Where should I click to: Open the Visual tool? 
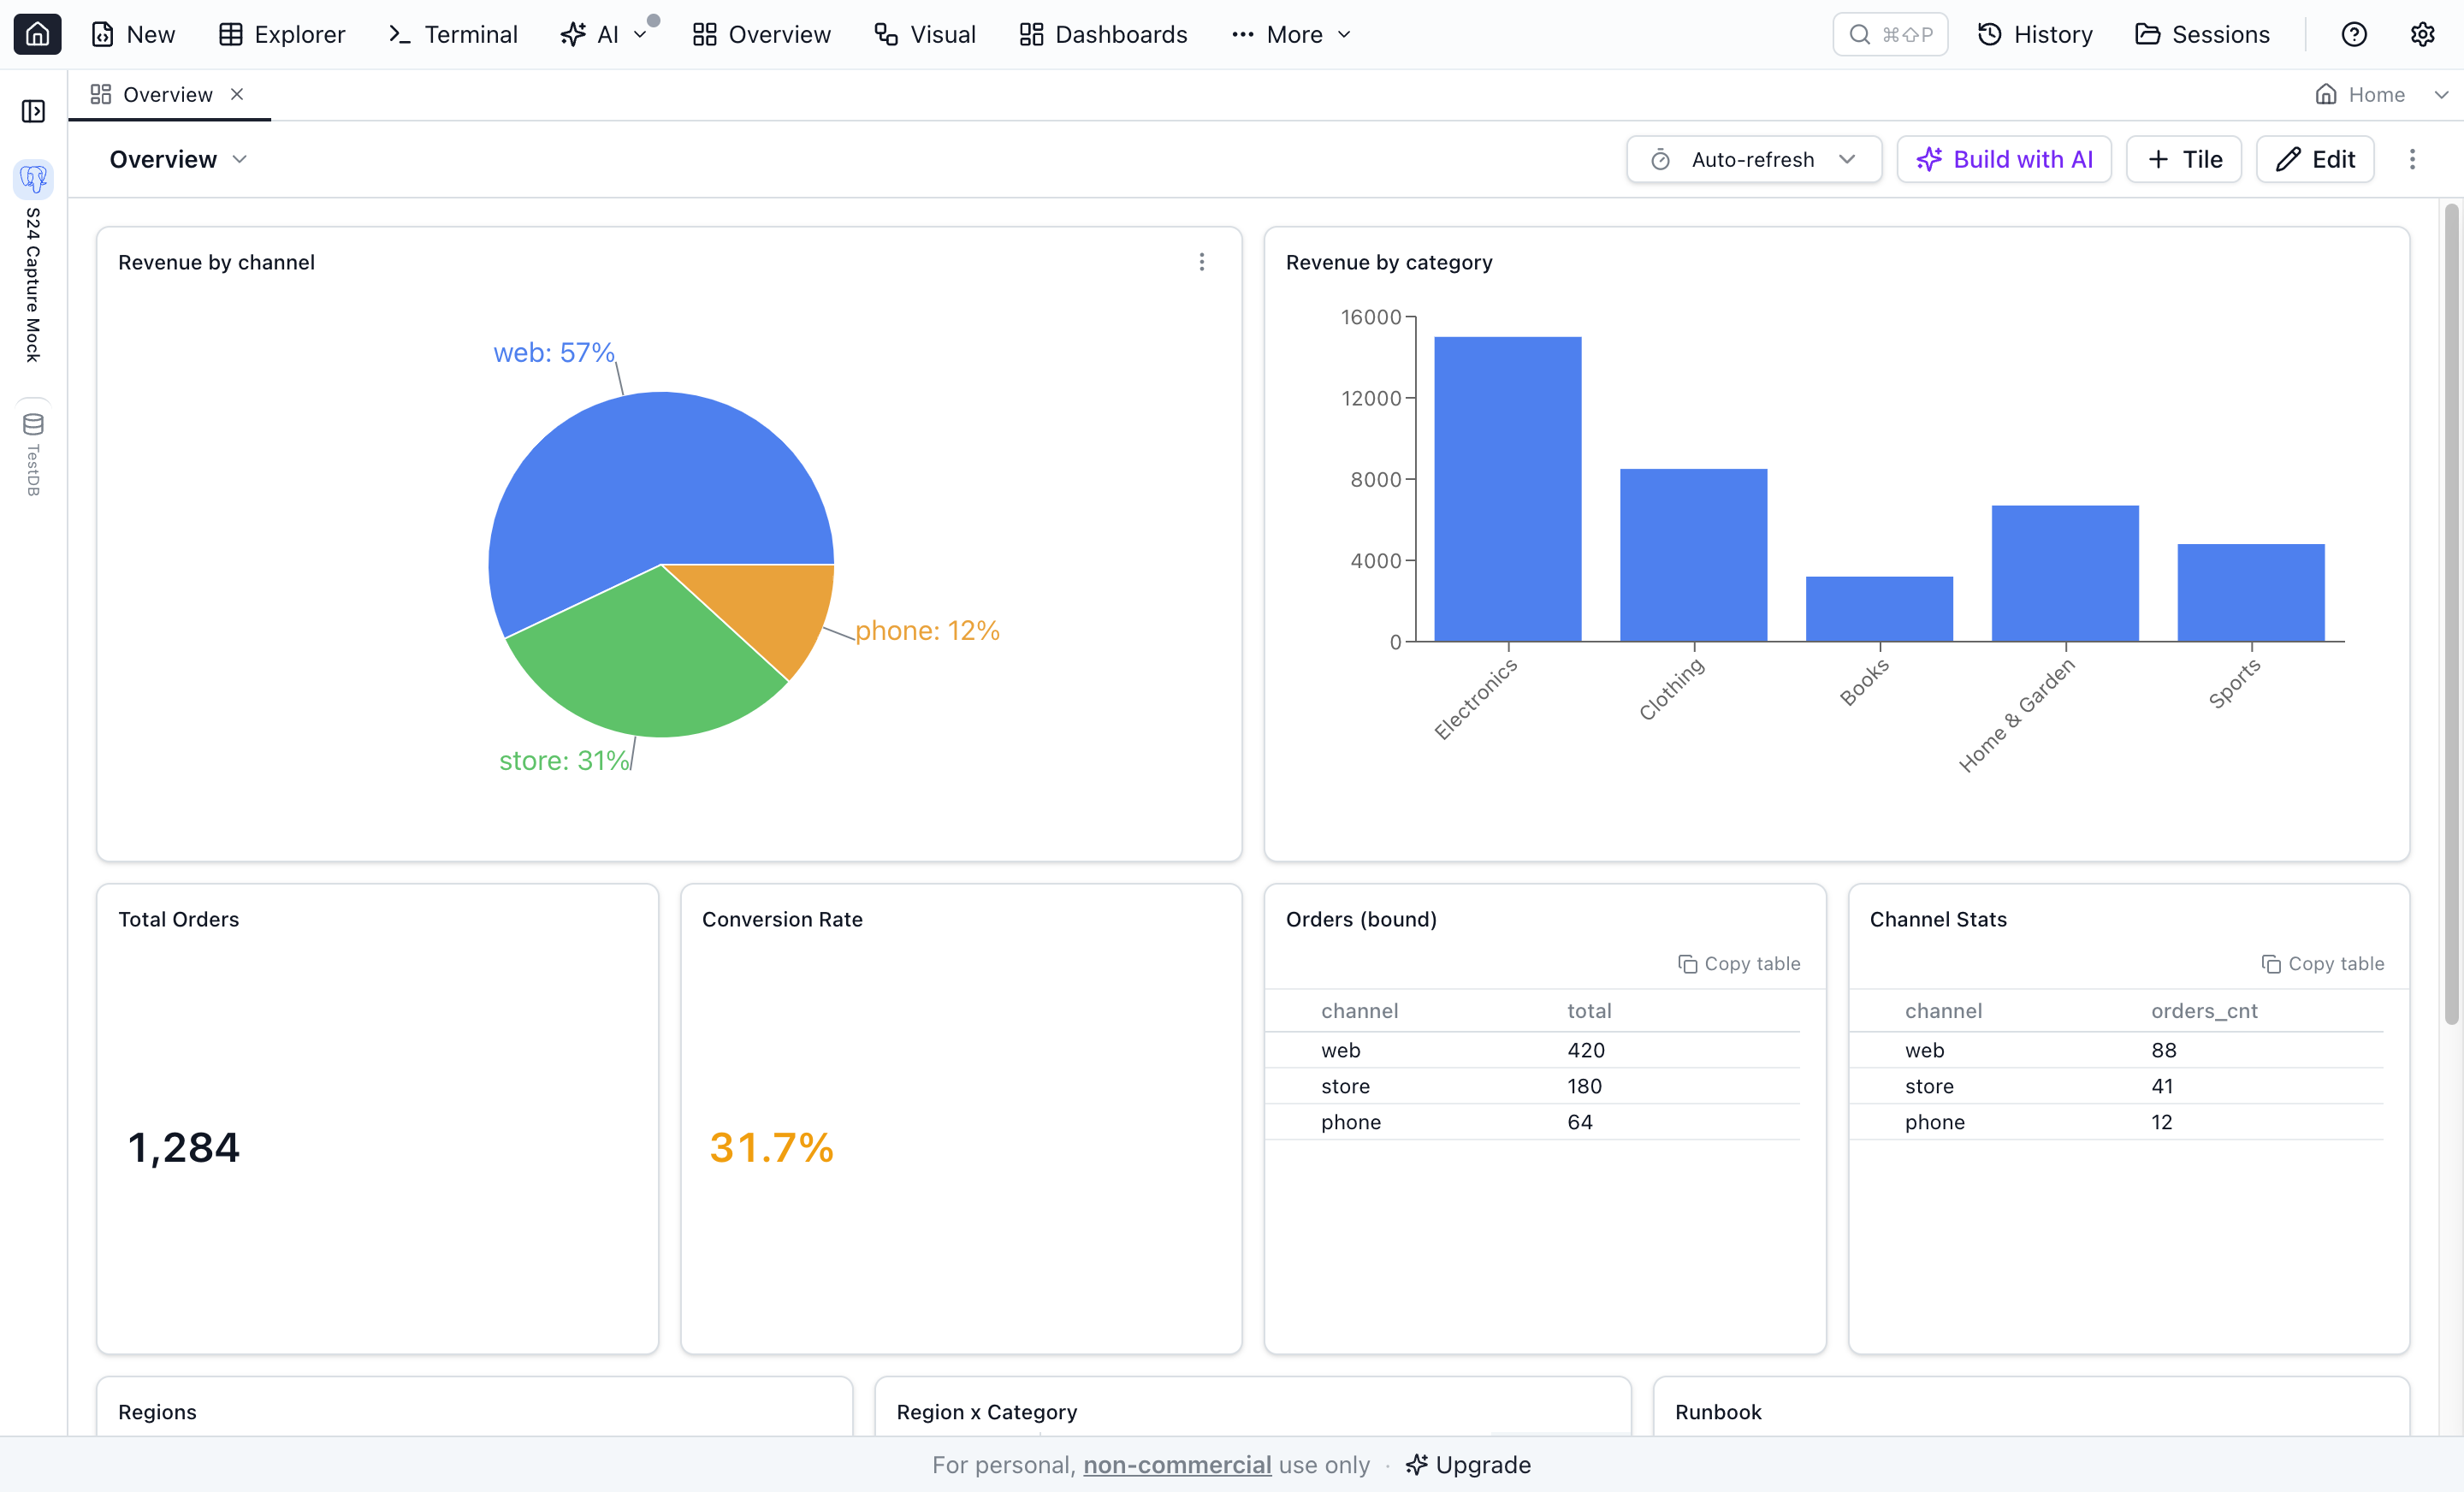pos(924,34)
